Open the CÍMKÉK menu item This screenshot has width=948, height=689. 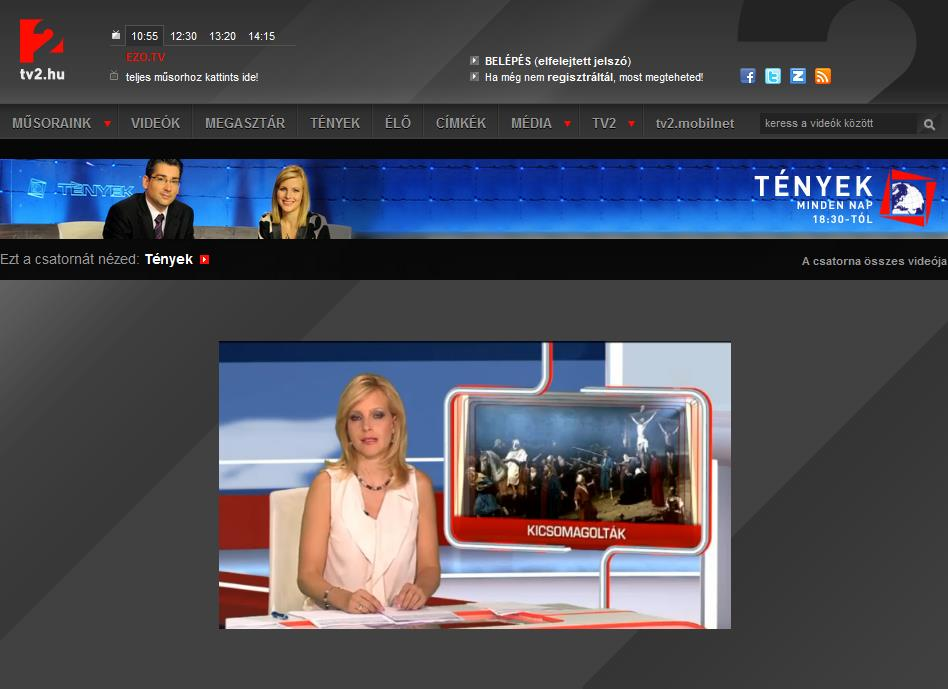click(461, 123)
